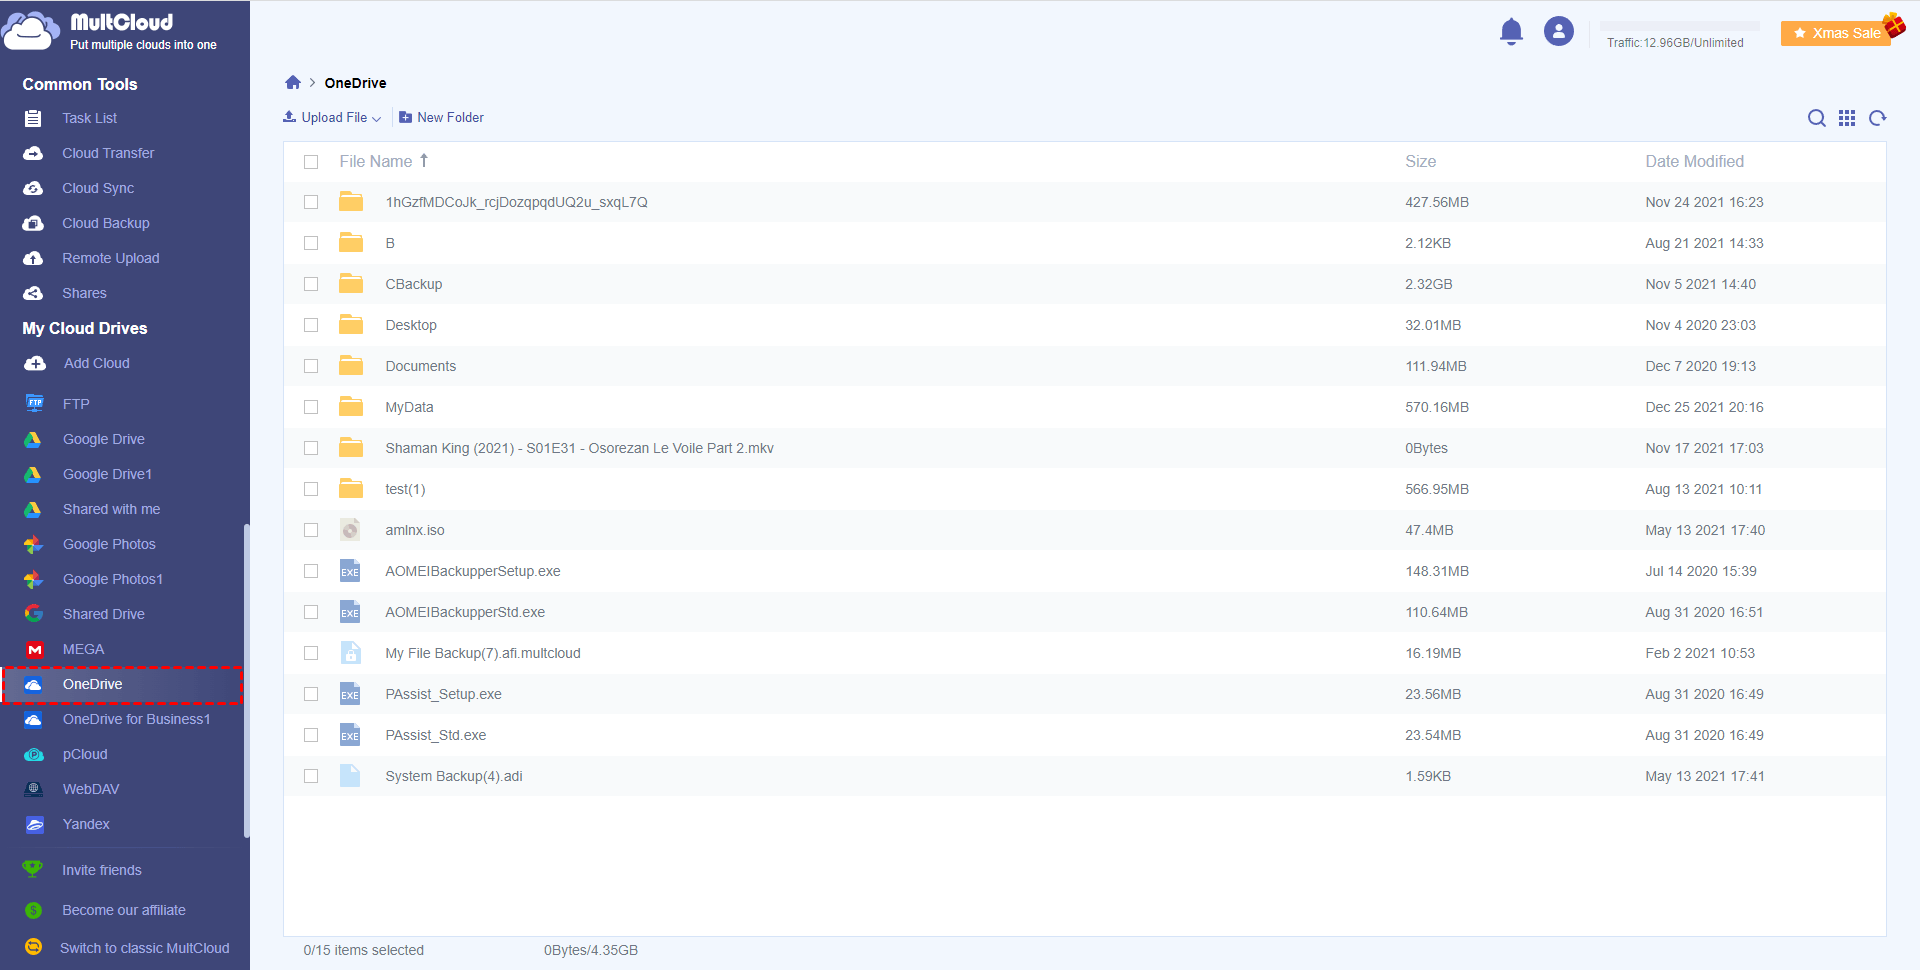
Task: Click the 1hGzfMDCoJk folder row
Action: pos(1085,202)
